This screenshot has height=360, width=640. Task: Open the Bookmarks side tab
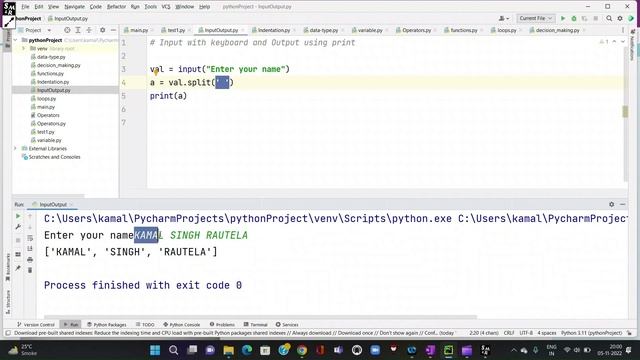tap(8, 267)
